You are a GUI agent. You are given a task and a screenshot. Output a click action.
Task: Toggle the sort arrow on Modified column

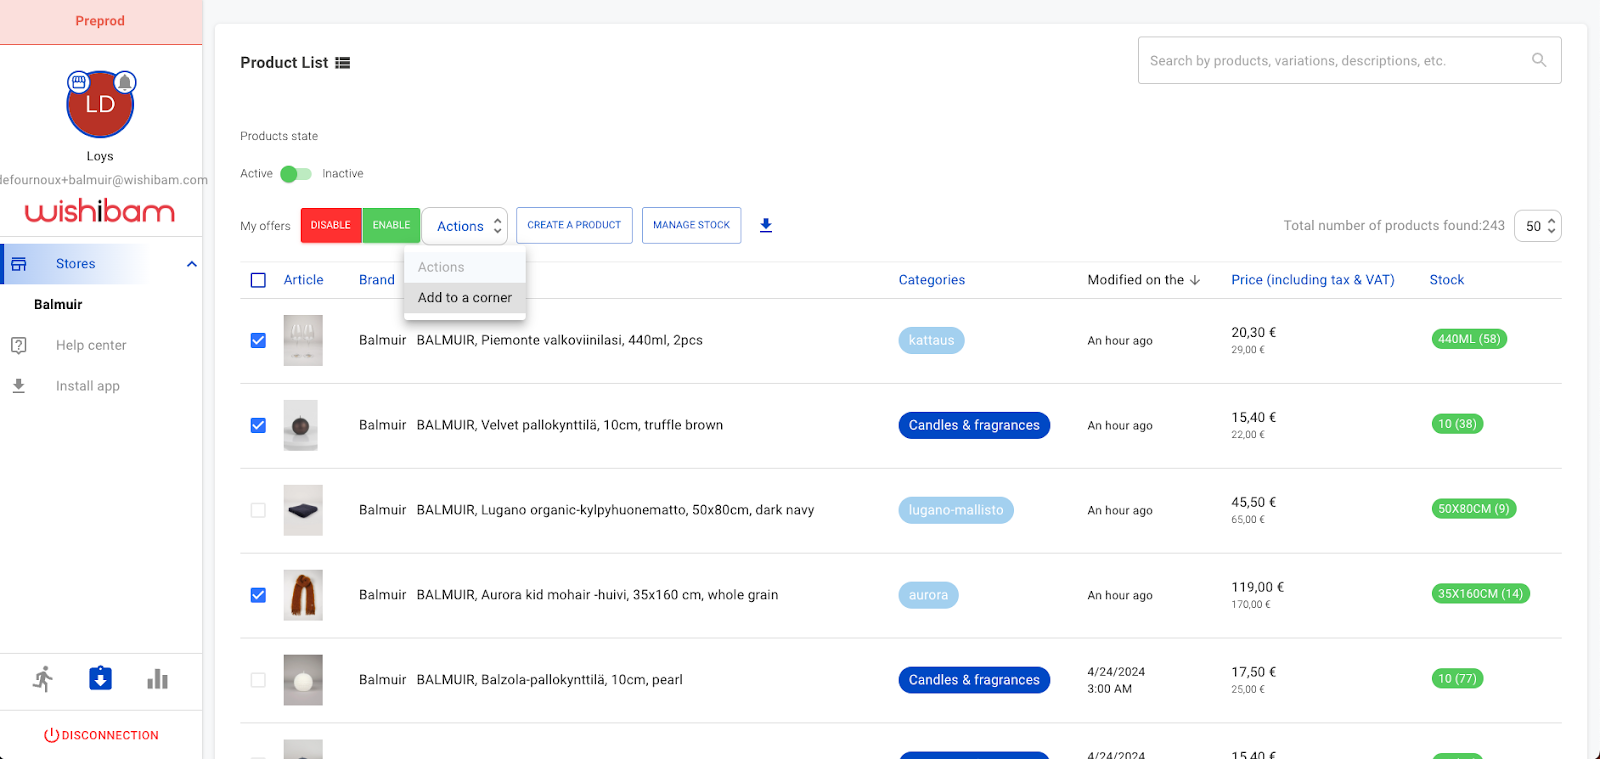point(1195,280)
